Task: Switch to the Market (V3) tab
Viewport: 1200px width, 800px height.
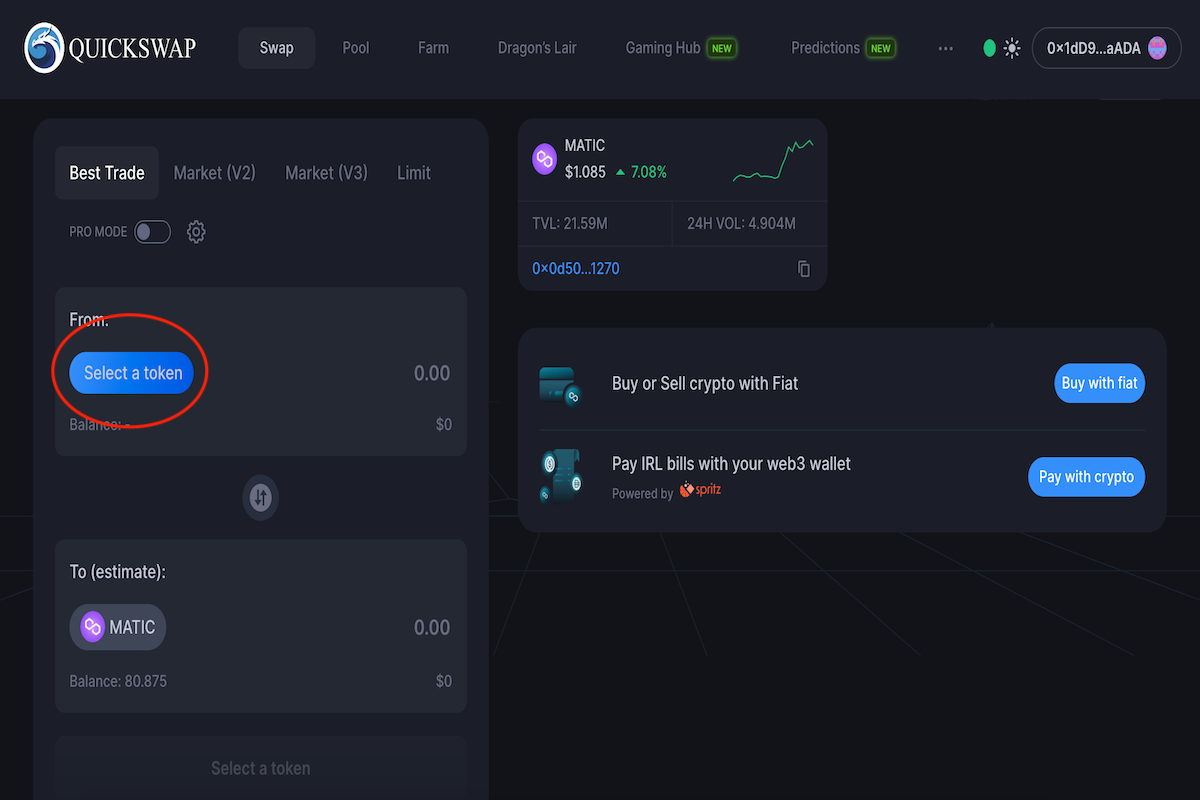Action: coord(326,173)
